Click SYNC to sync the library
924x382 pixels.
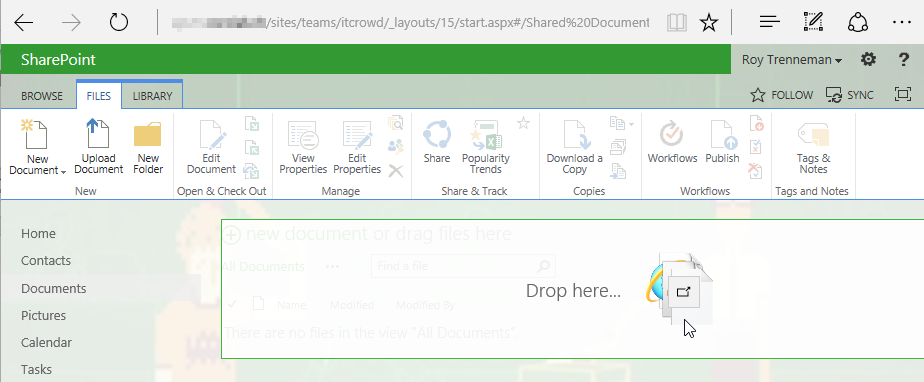[x=850, y=95]
